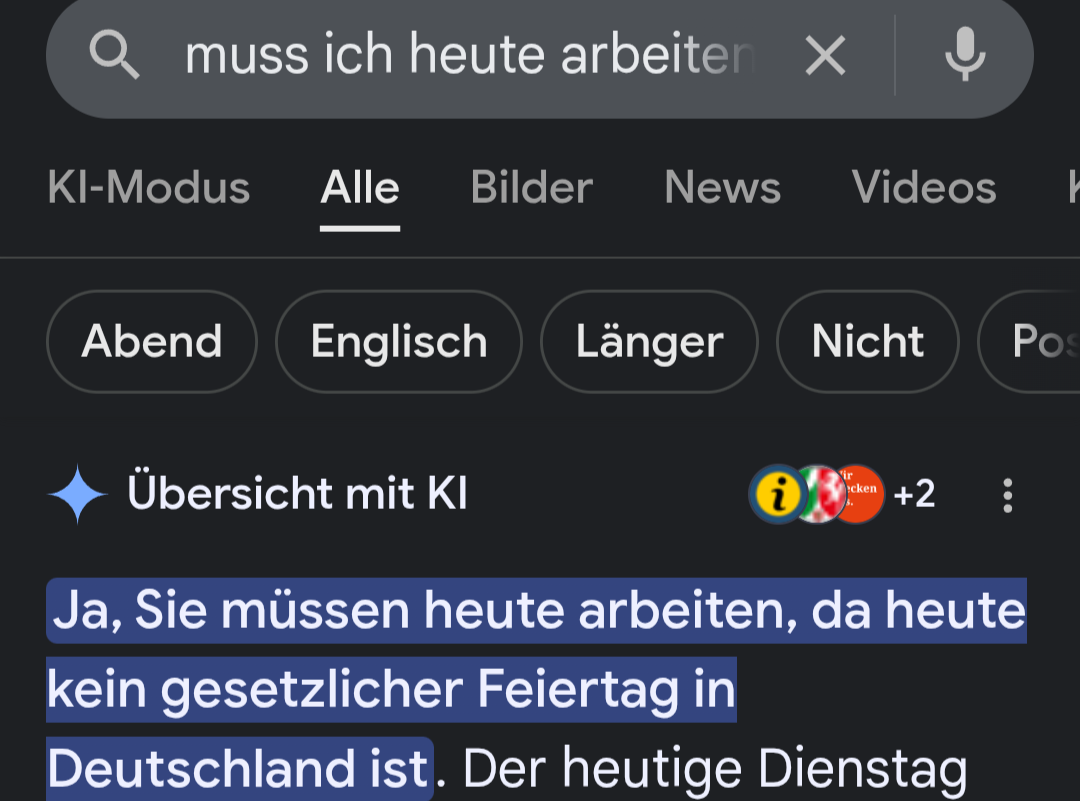Select the Länger suggestion chip

pyautogui.click(x=649, y=342)
